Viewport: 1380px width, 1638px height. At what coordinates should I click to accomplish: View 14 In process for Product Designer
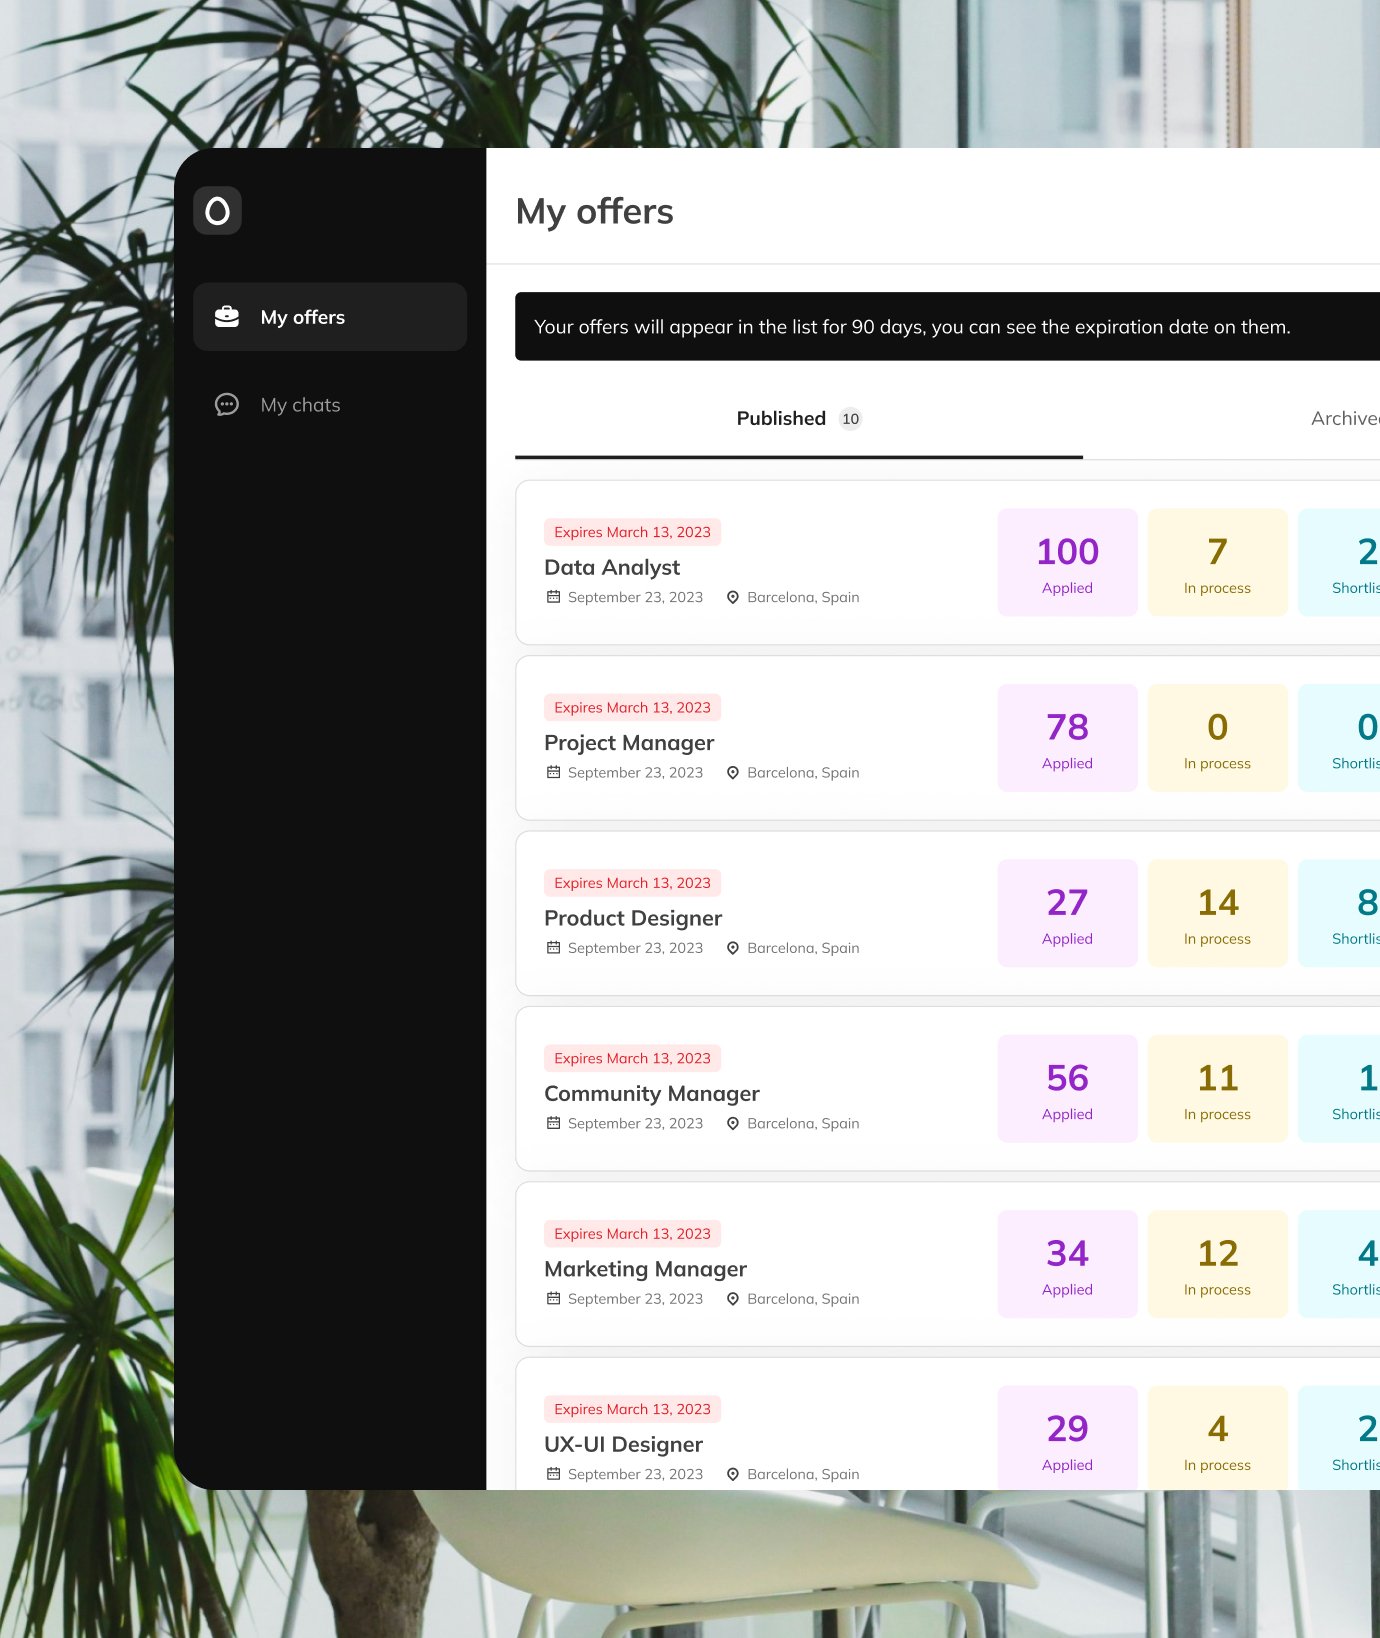pyautogui.click(x=1217, y=913)
